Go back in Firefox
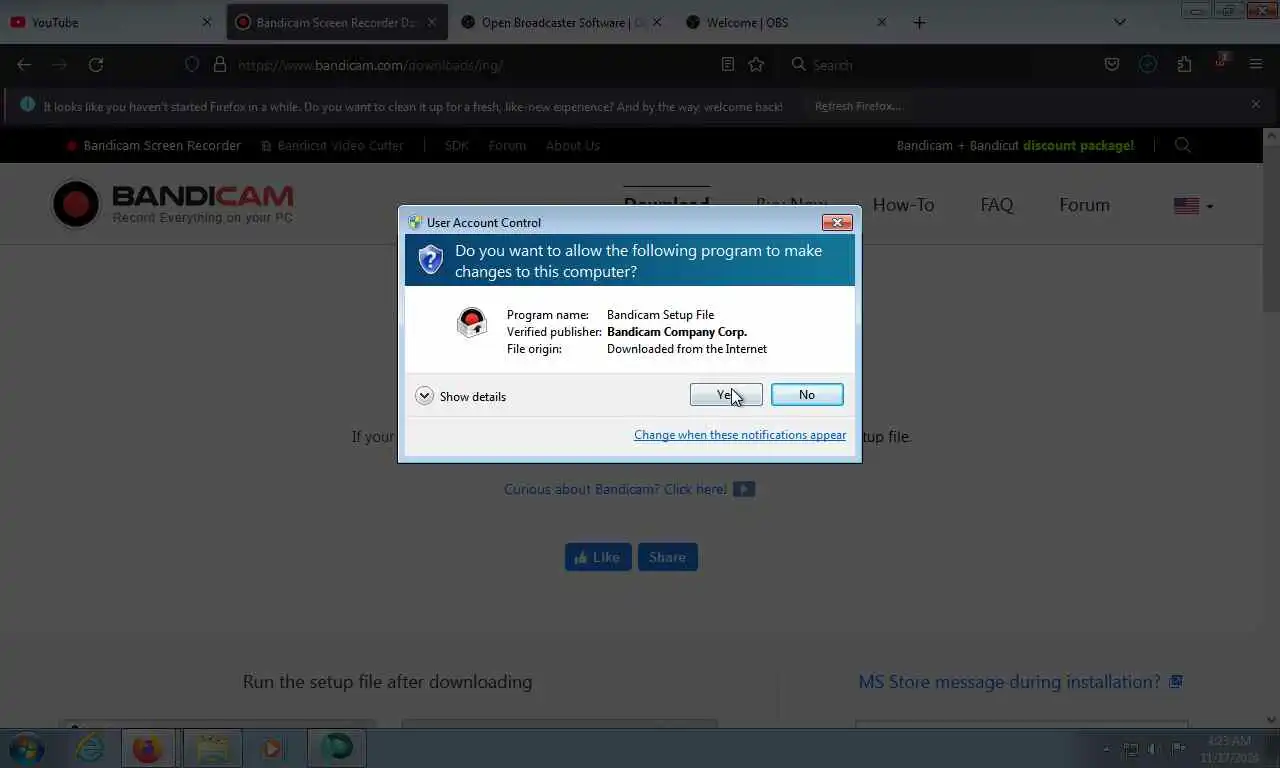 coord(24,64)
